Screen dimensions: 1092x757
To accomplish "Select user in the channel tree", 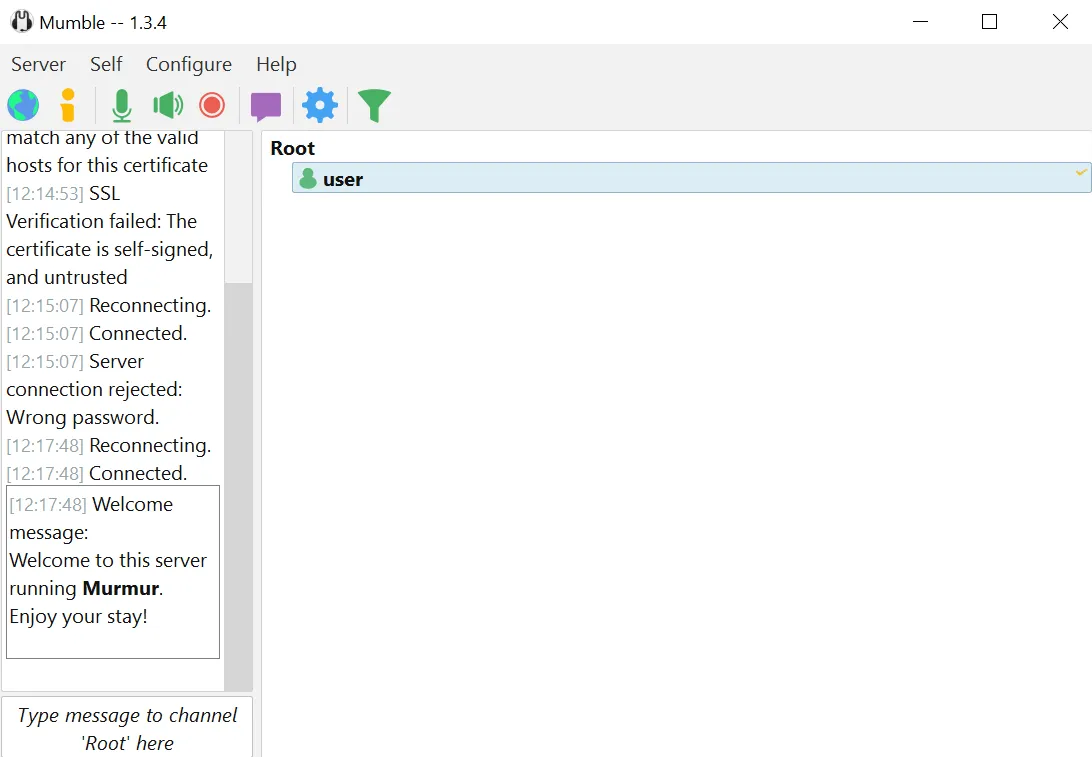I will 343,180.
